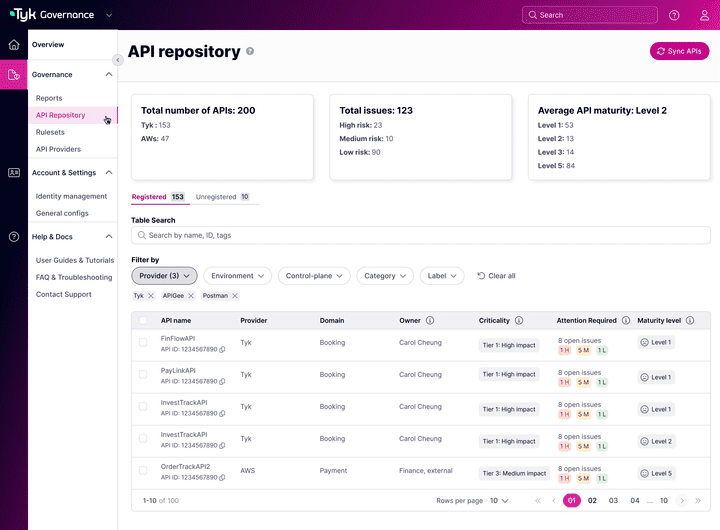The height and width of the screenshot is (530, 720).
Task: Click the Criticality column info icon
Action: coord(519,321)
